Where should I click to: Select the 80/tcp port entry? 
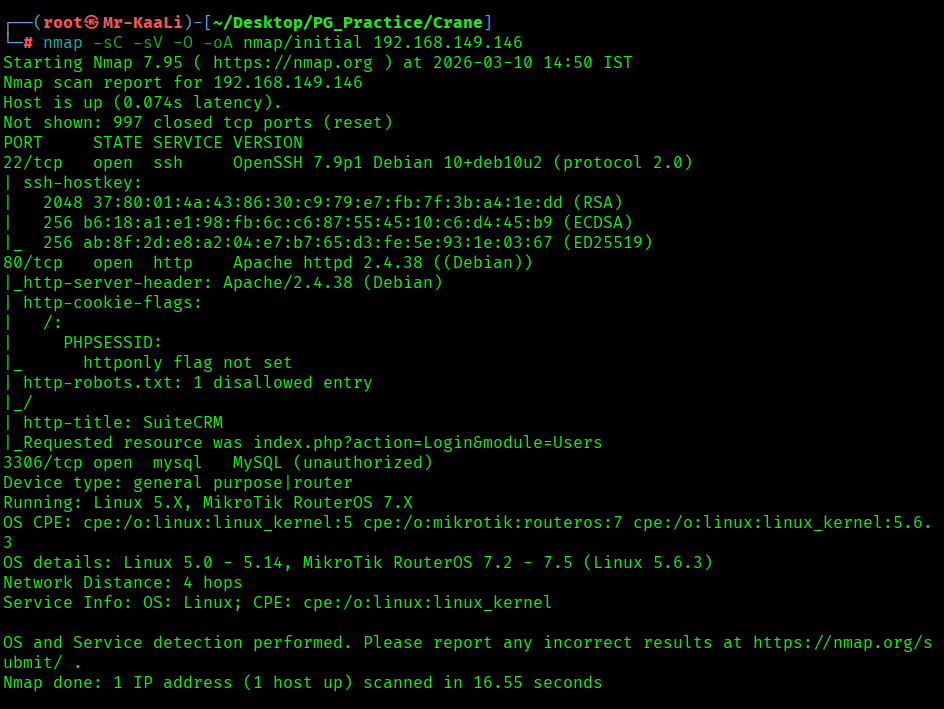37,263
